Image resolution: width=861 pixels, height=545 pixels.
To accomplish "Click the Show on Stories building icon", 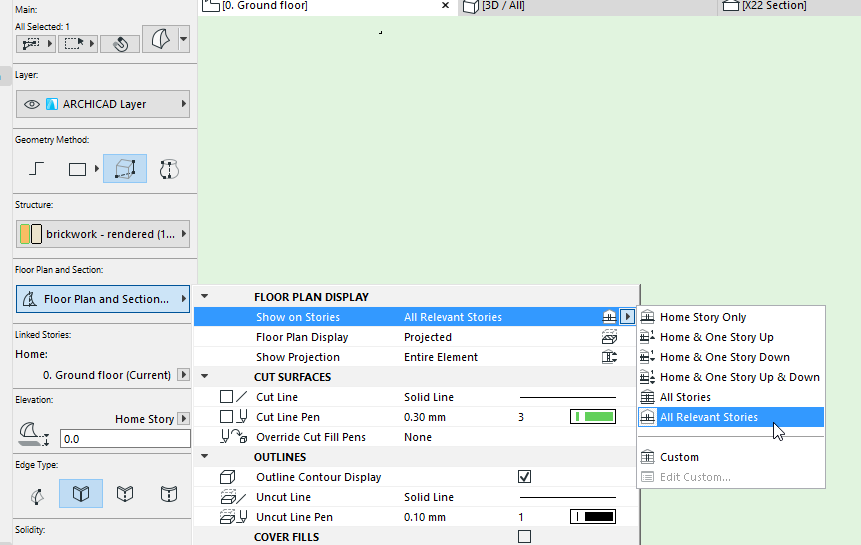I will 610,317.
